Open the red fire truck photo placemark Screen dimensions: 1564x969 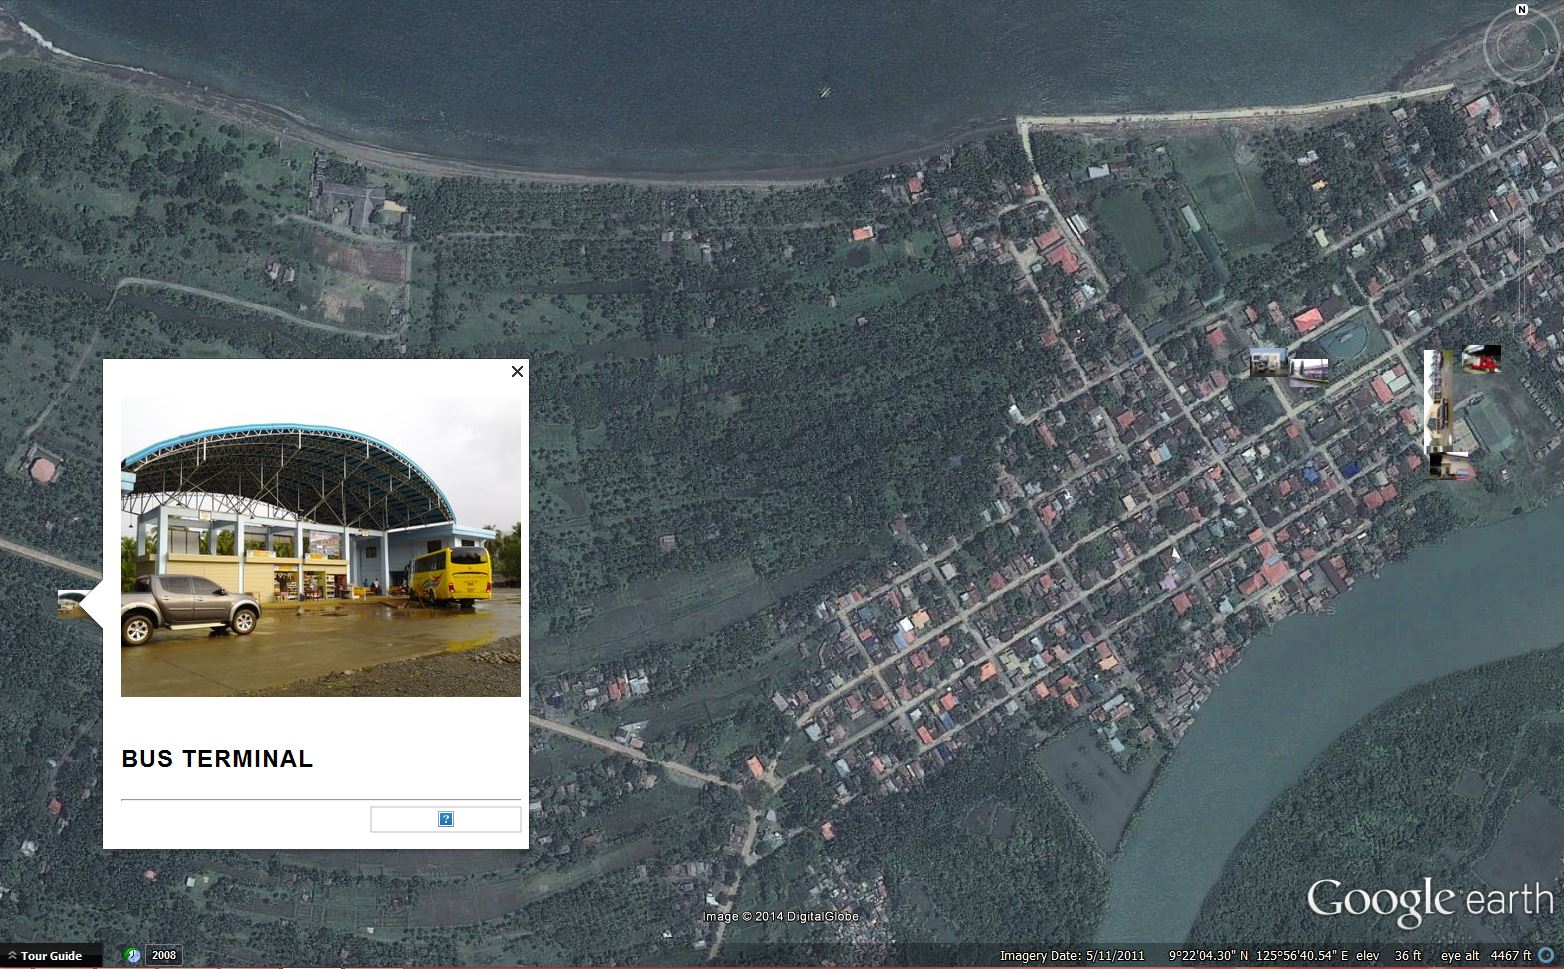[x=1481, y=359]
